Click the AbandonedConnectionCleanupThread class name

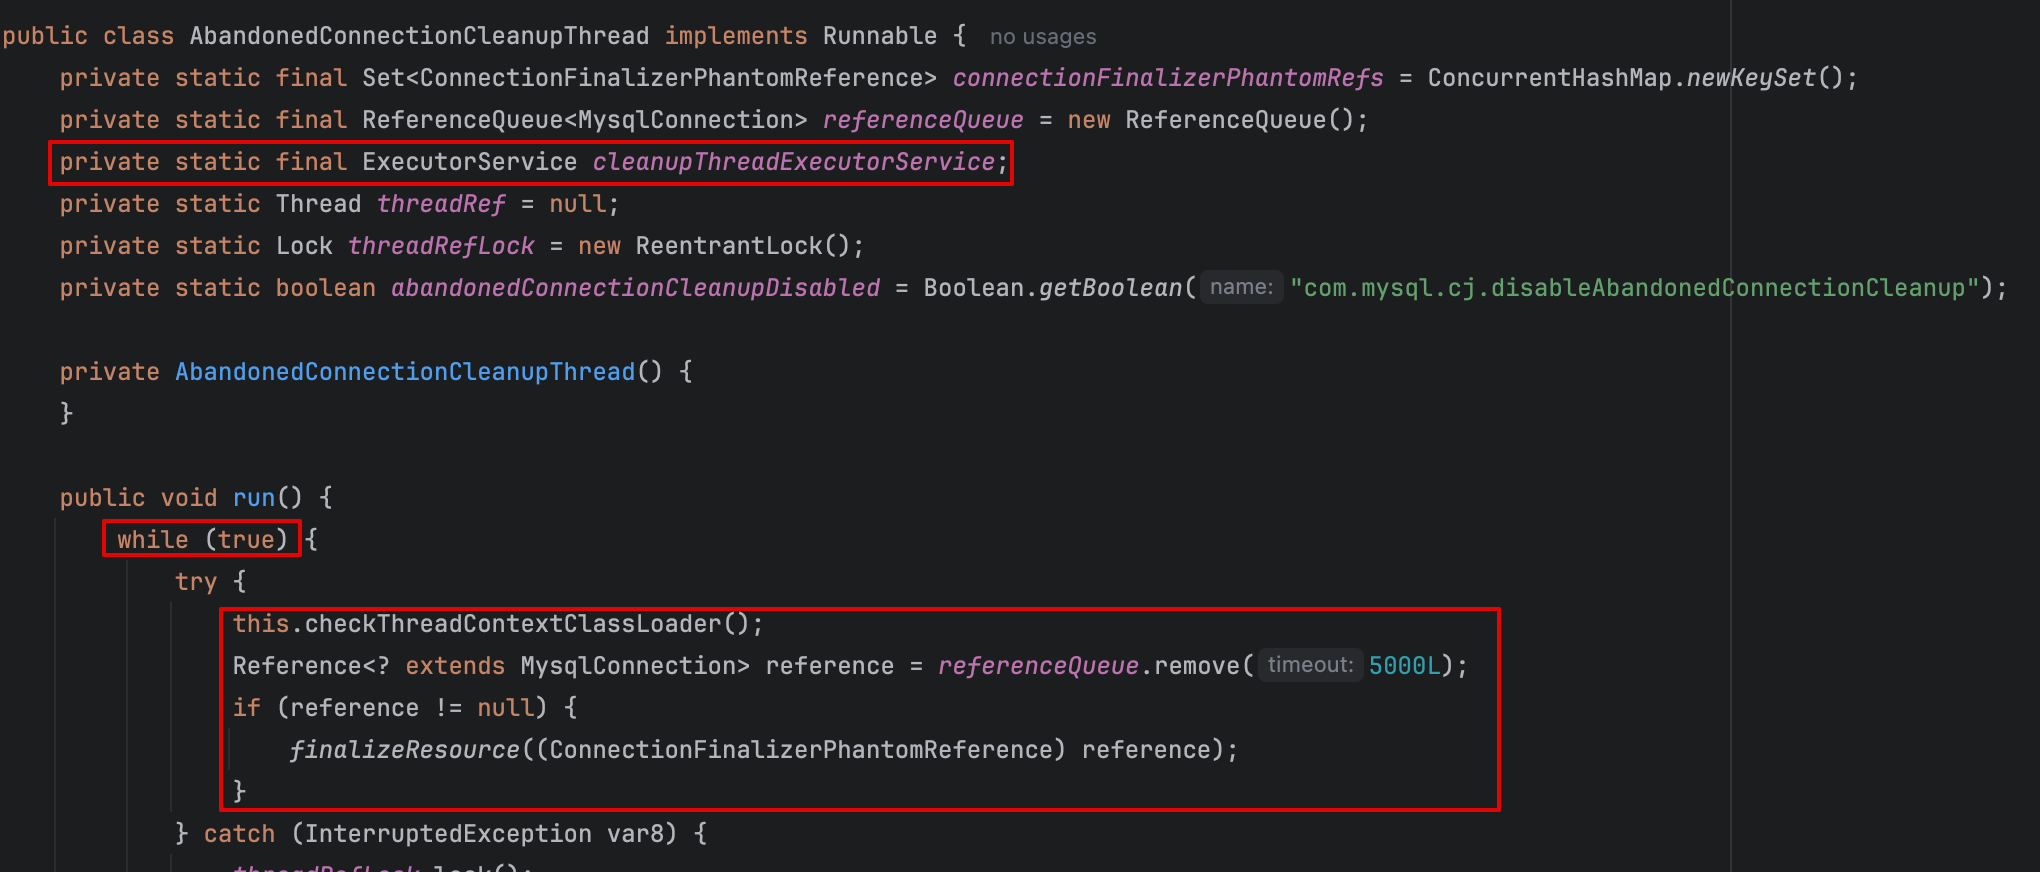point(419,36)
